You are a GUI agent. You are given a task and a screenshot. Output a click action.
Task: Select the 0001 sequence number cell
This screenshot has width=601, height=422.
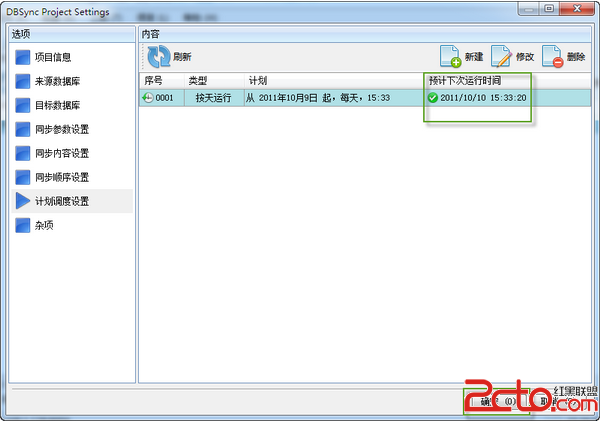pos(164,98)
